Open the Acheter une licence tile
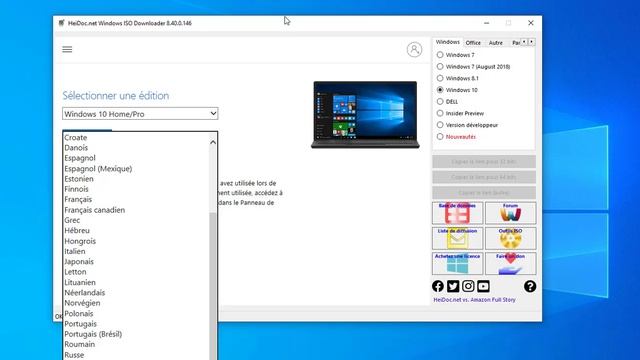The width and height of the screenshot is (640, 360). coord(457,263)
